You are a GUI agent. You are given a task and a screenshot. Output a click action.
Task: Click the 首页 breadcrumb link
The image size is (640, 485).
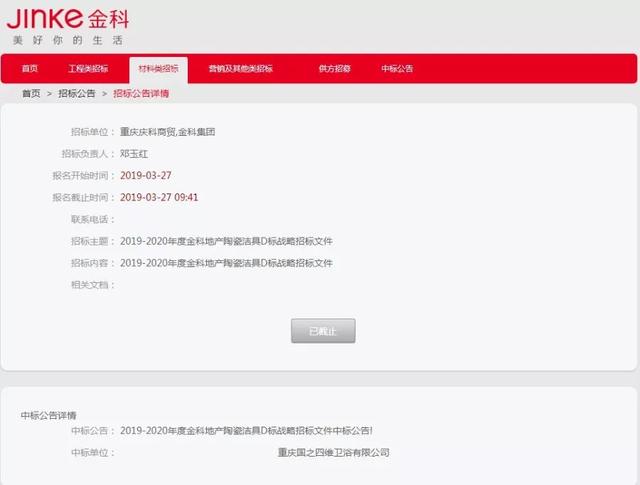click(31, 93)
